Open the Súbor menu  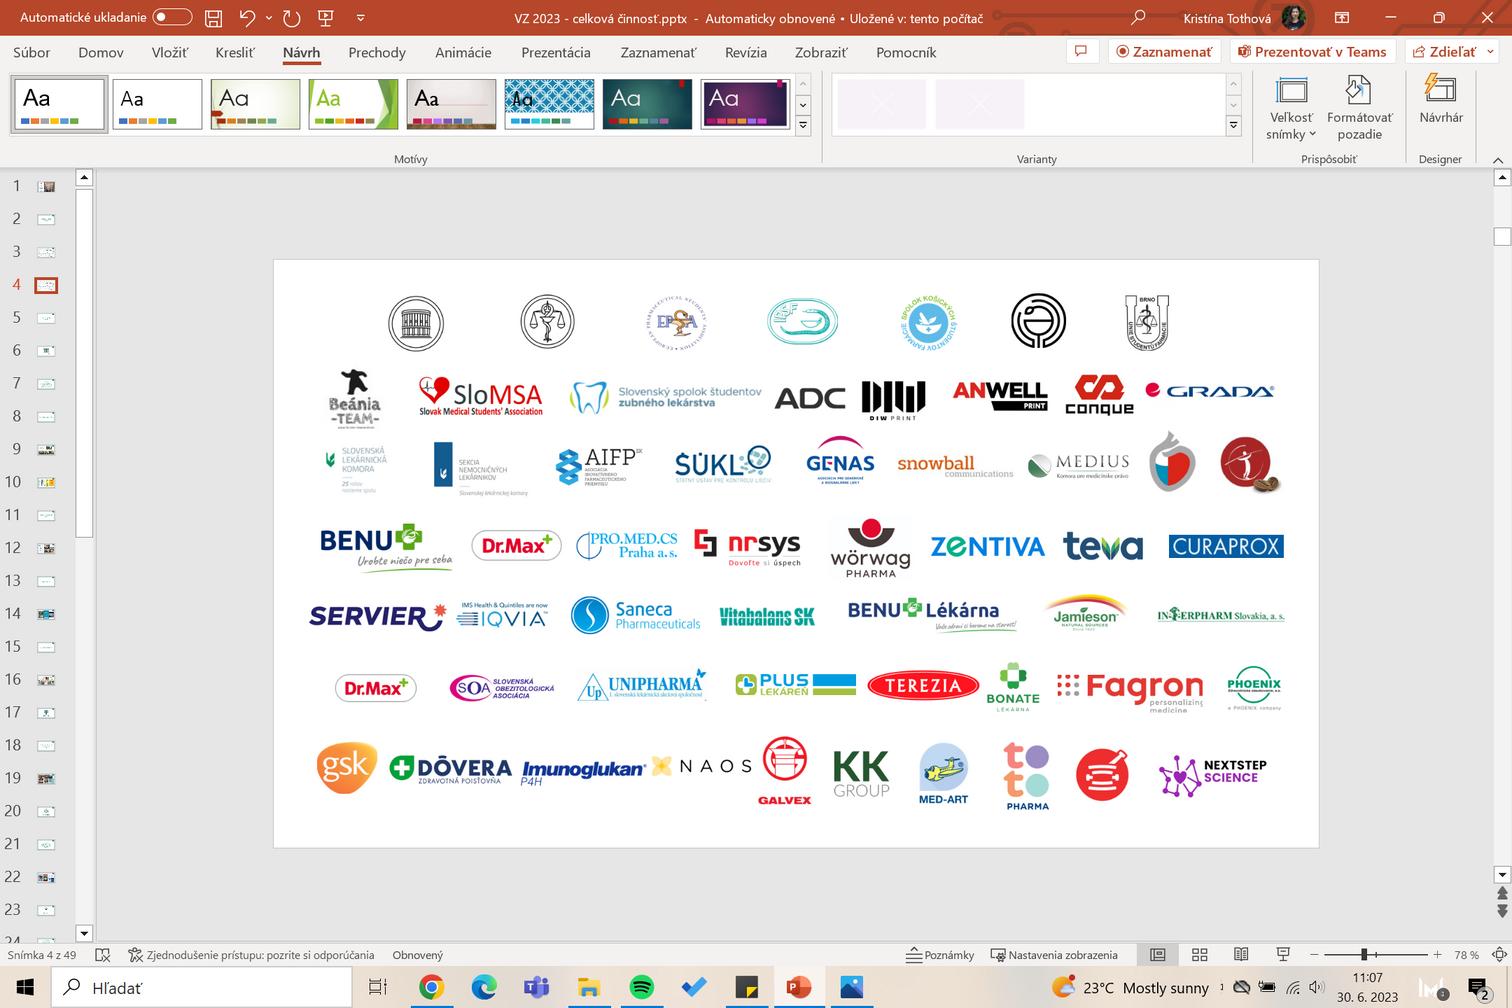pos(31,52)
